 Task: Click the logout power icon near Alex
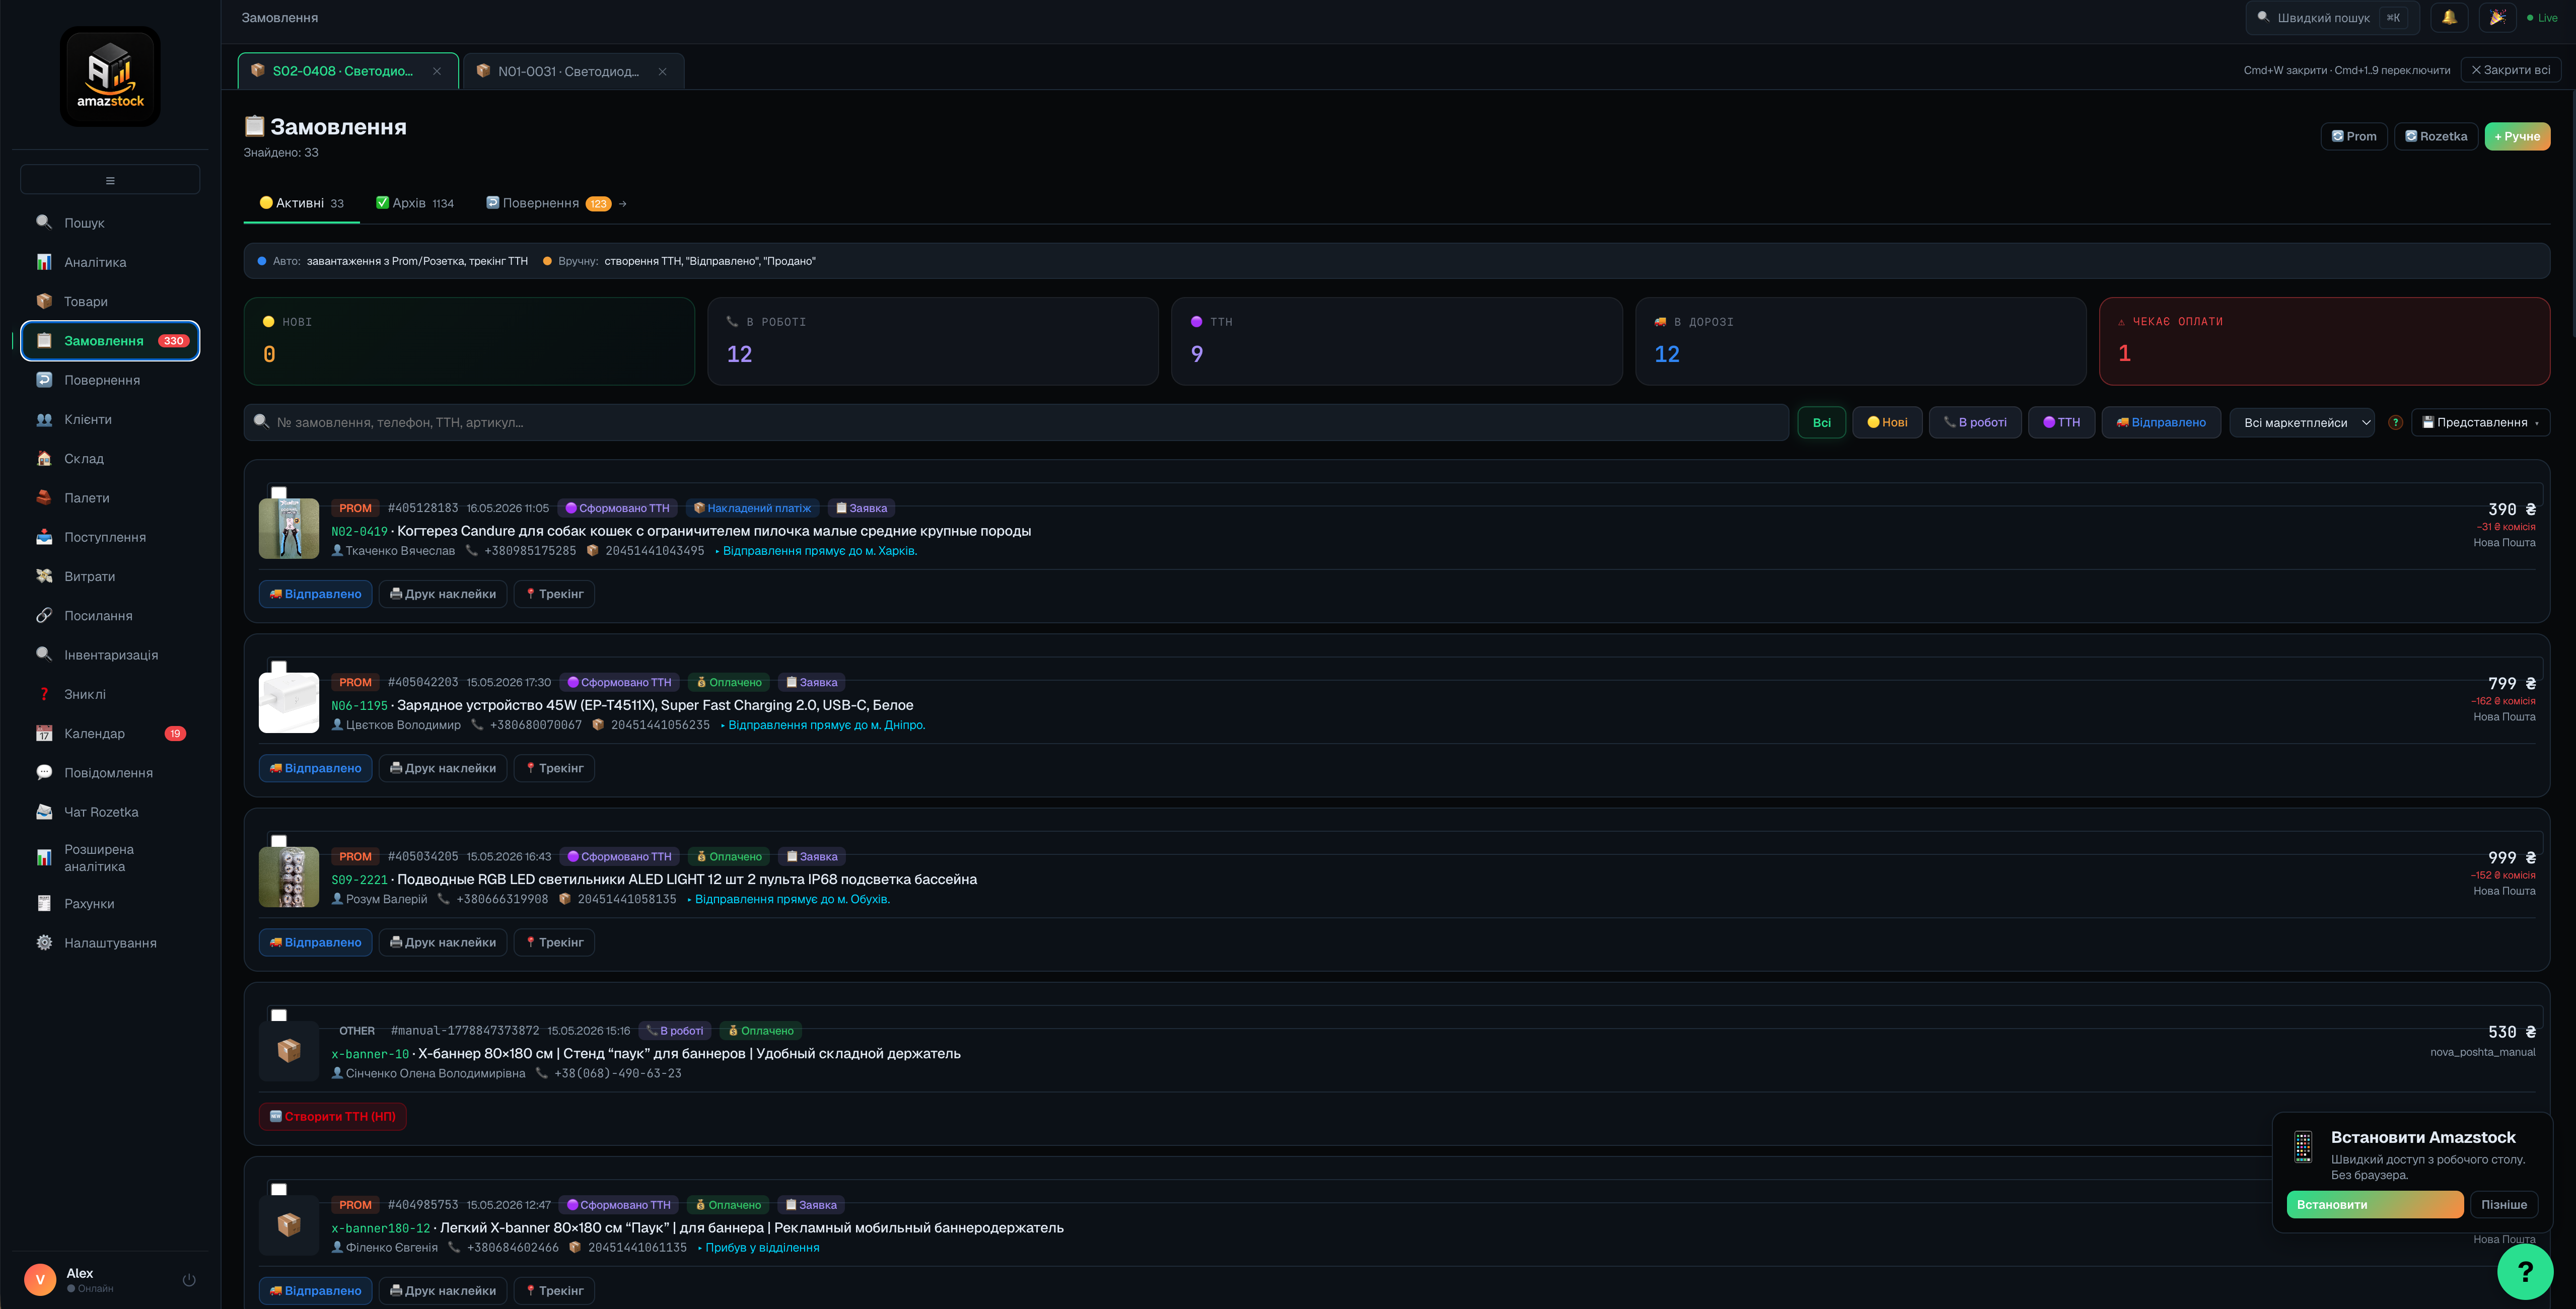tap(189, 1280)
